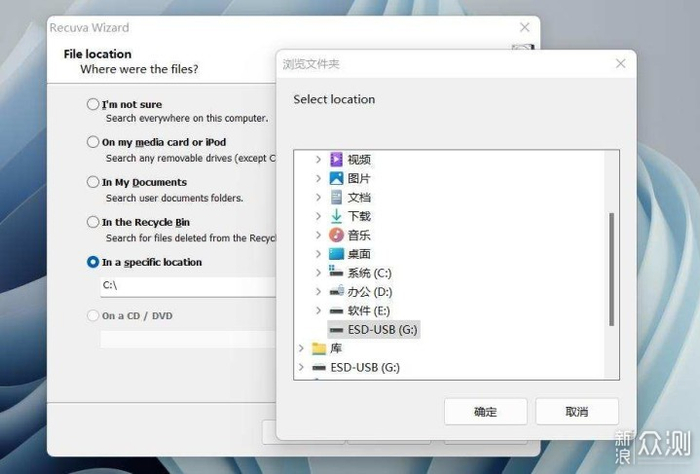This screenshot has width=700, height=474.
Task: Click the 文档 documents icon
Action: pos(336,197)
